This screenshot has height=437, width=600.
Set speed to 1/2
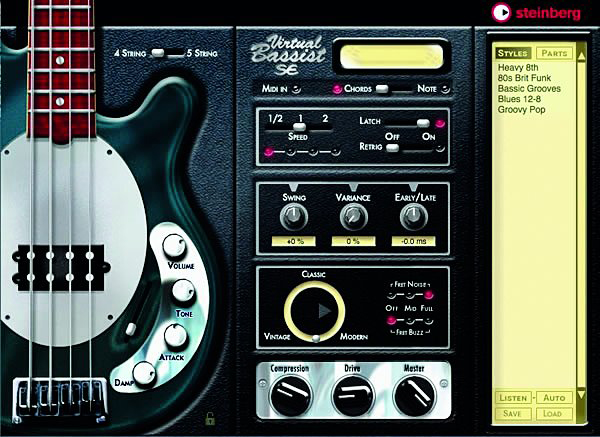click(275, 119)
